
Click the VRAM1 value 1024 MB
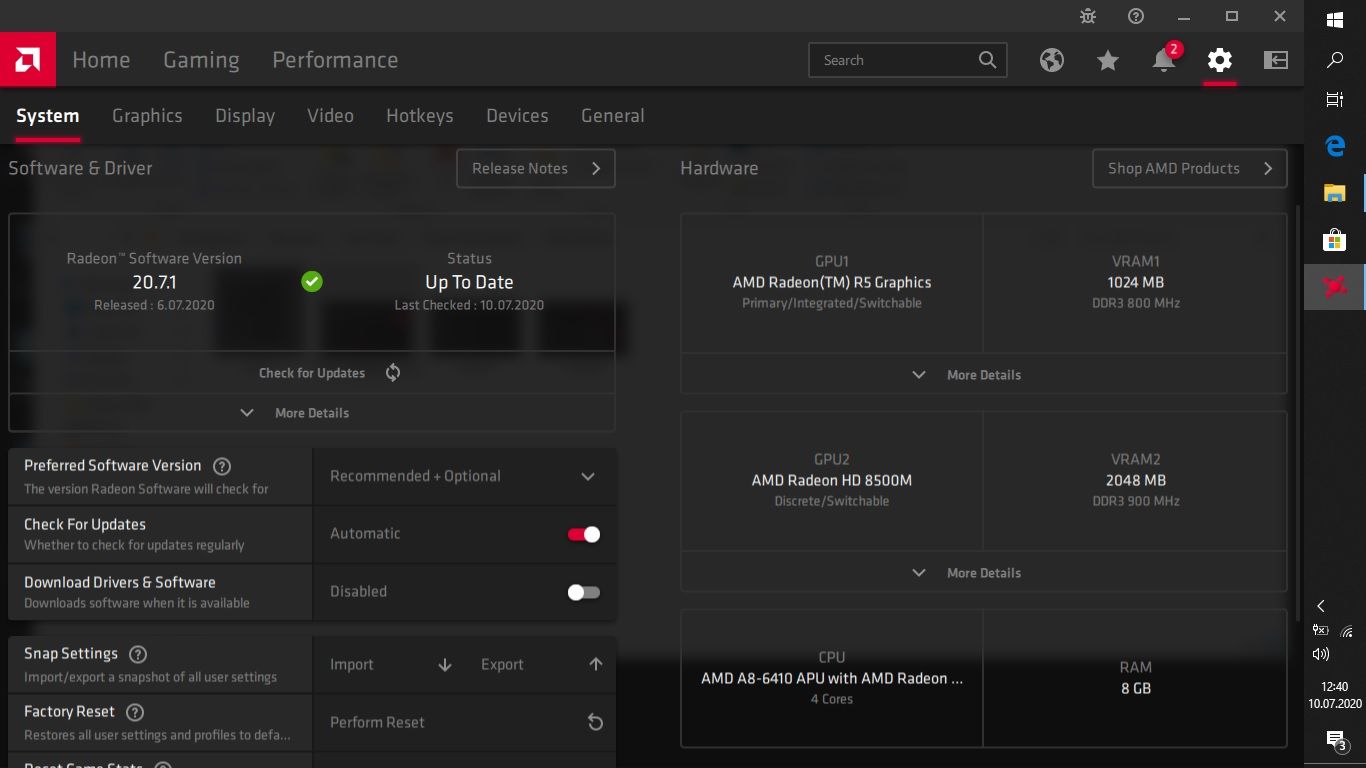[1136, 282]
